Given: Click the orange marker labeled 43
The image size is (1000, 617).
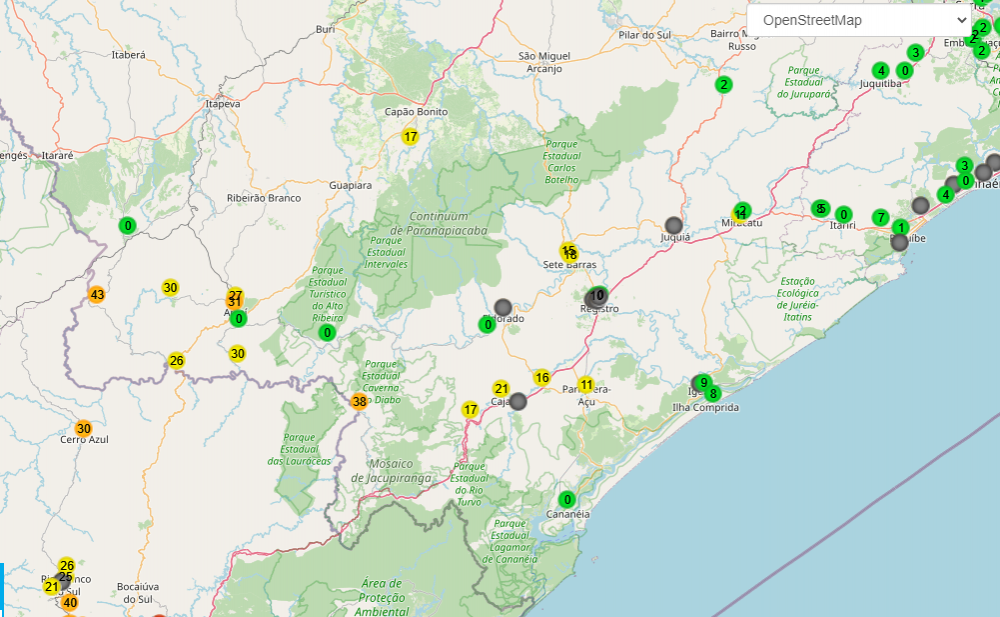Looking at the screenshot, I should (97, 295).
